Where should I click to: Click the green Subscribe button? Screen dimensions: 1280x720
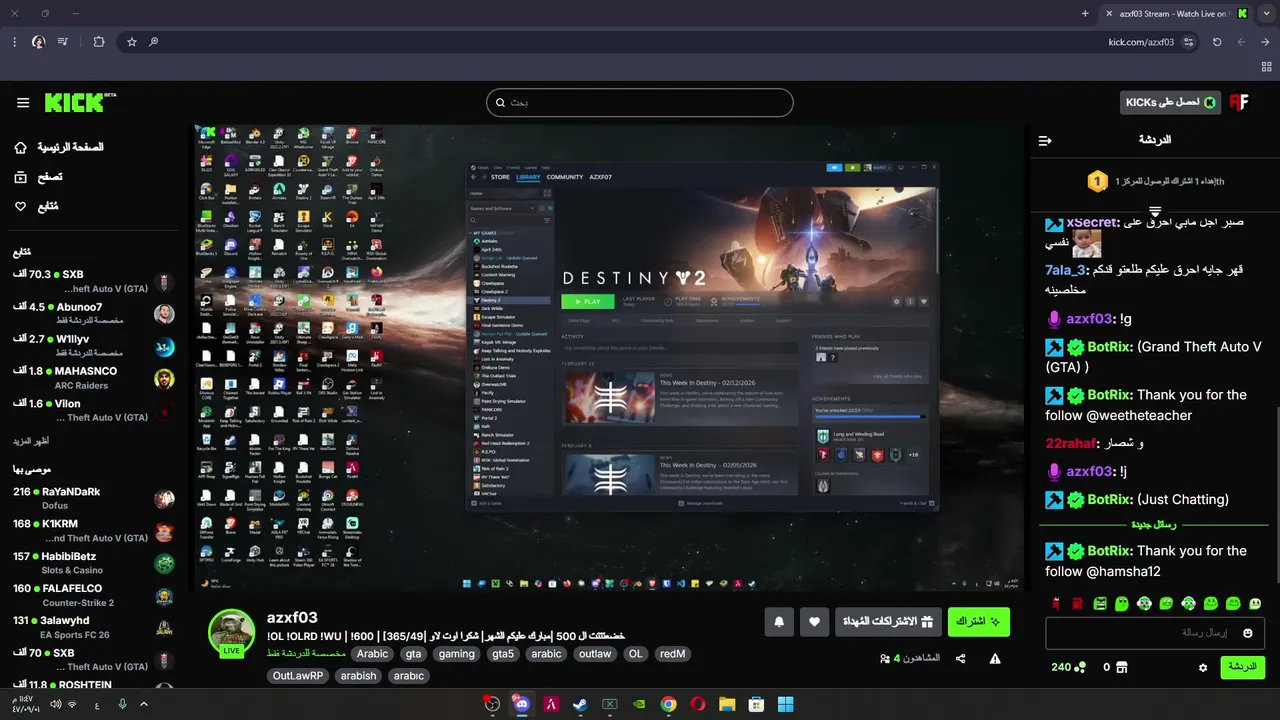(979, 622)
